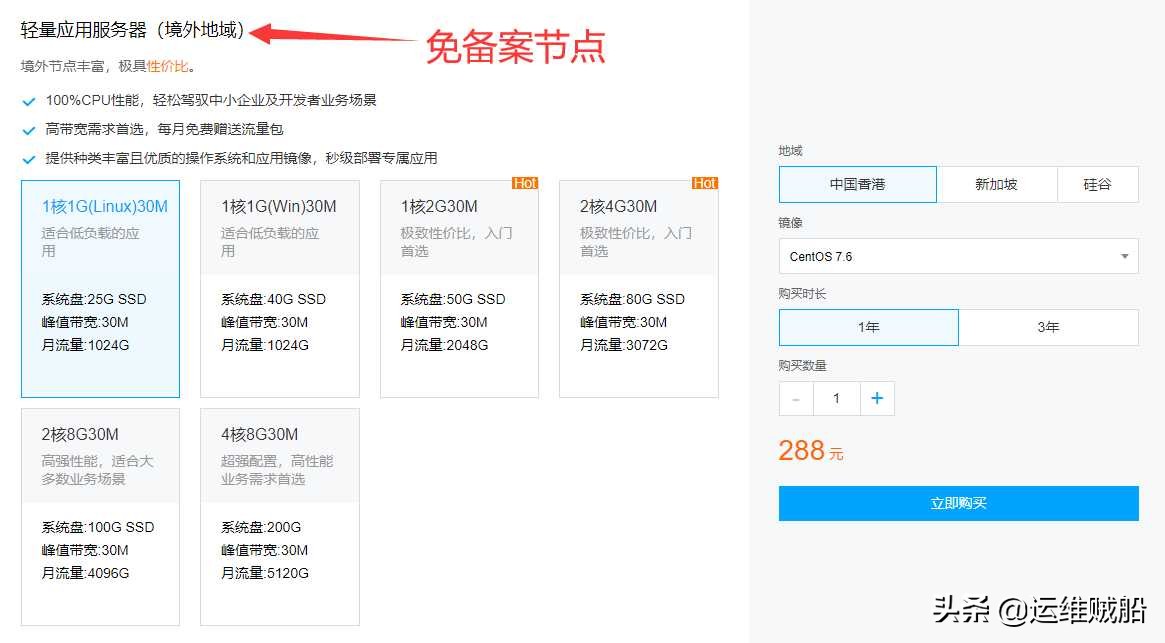Click the checkmark icon beside 100%CPU性能 feature
This screenshot has width=1165, height=643.
(27, 101)
